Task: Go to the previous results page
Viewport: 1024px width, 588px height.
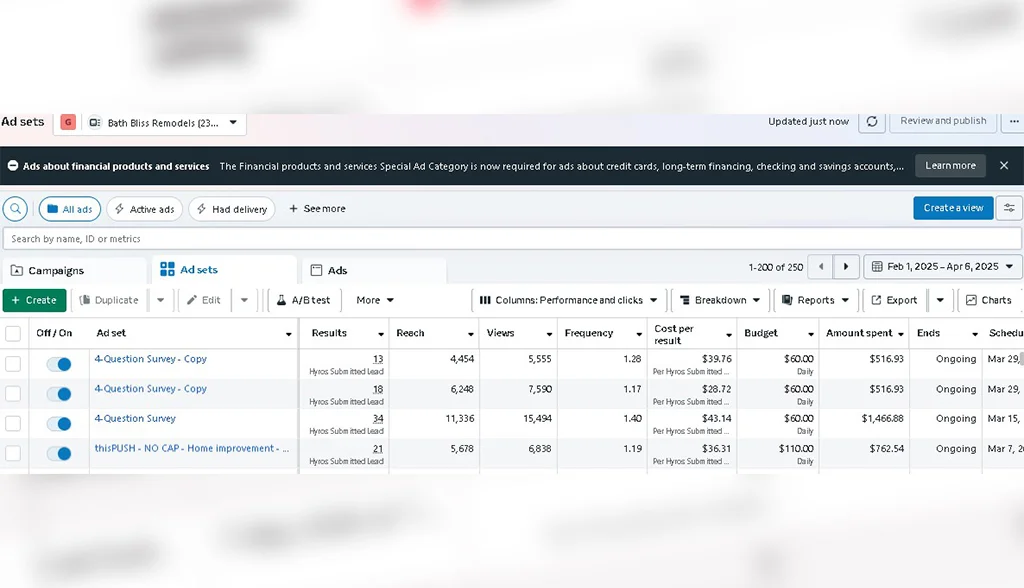Action: (821, 267)
